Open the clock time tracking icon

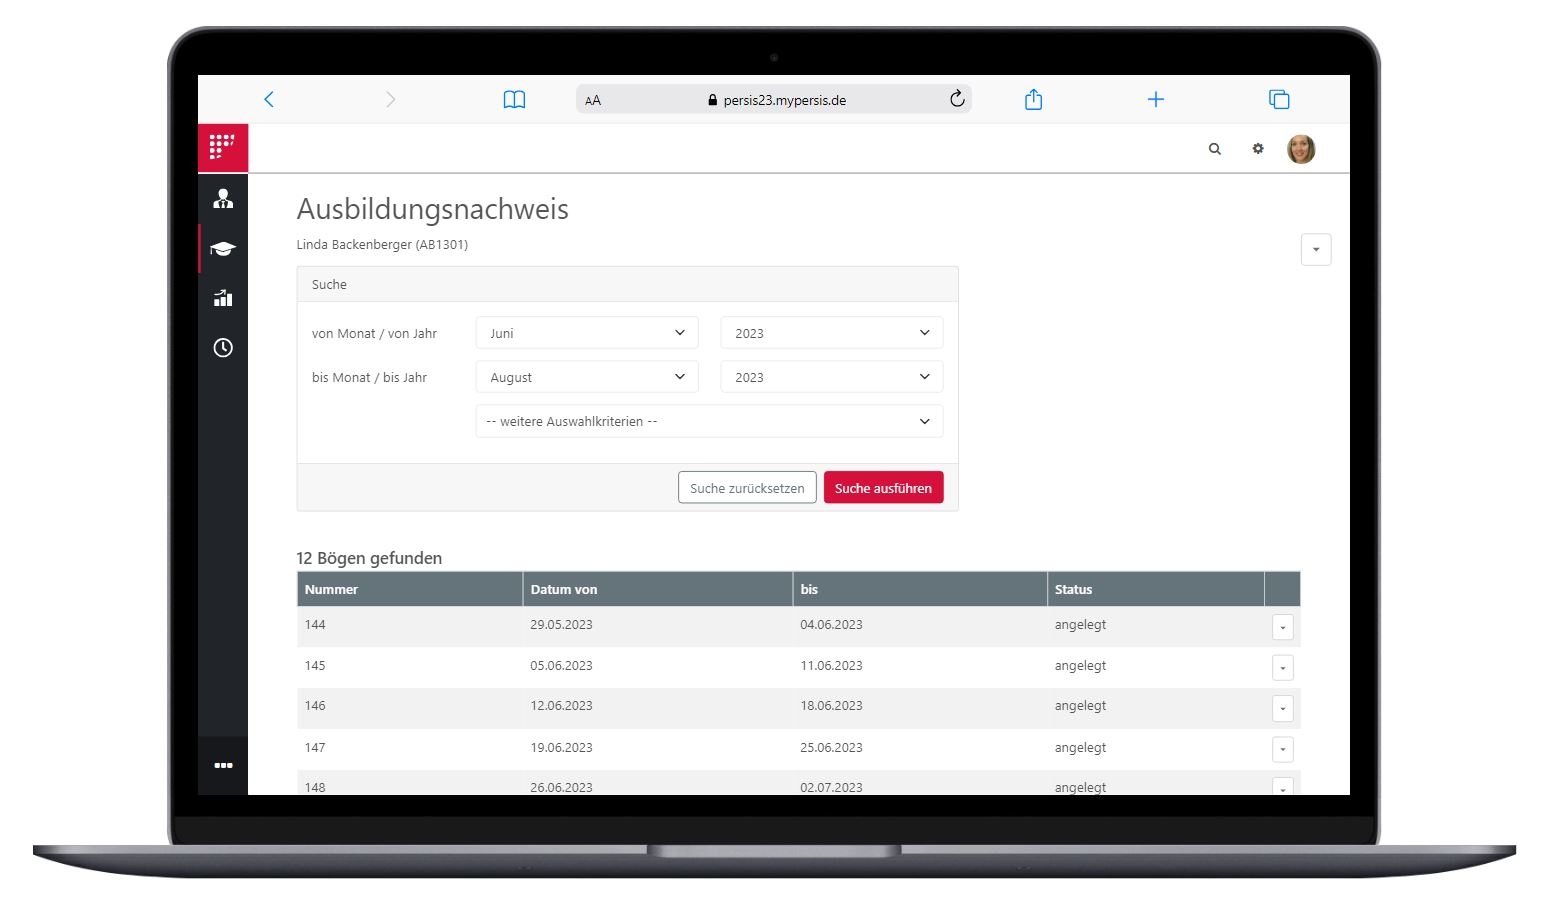(x=223, y=348)
